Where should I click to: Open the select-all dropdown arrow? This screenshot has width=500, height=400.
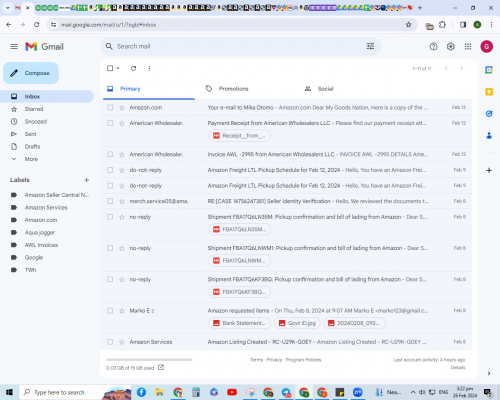[x=118, y=68]
